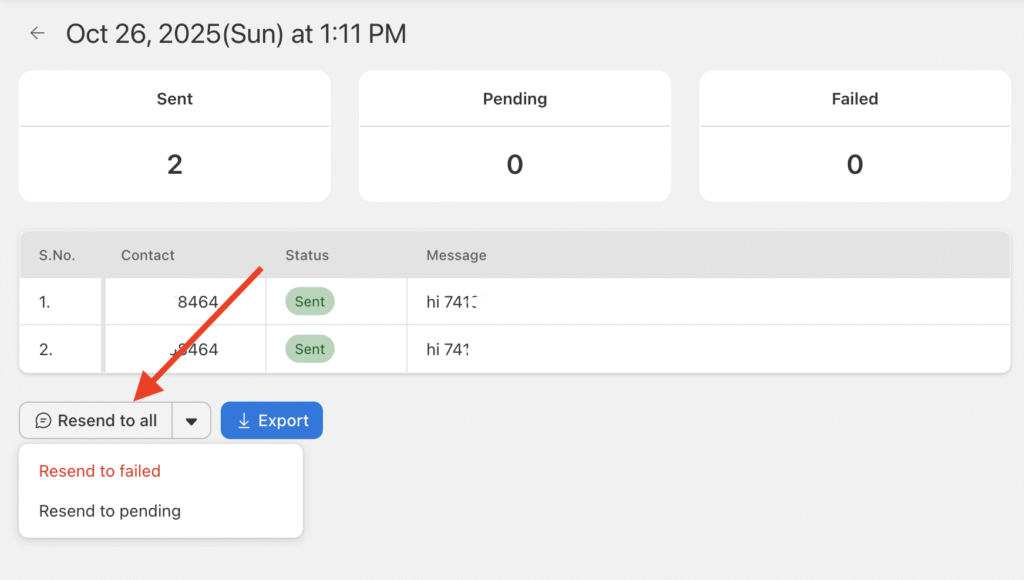Go back using the left arrow icon
Screen dimensions: 1024x580
pos(37,33)
